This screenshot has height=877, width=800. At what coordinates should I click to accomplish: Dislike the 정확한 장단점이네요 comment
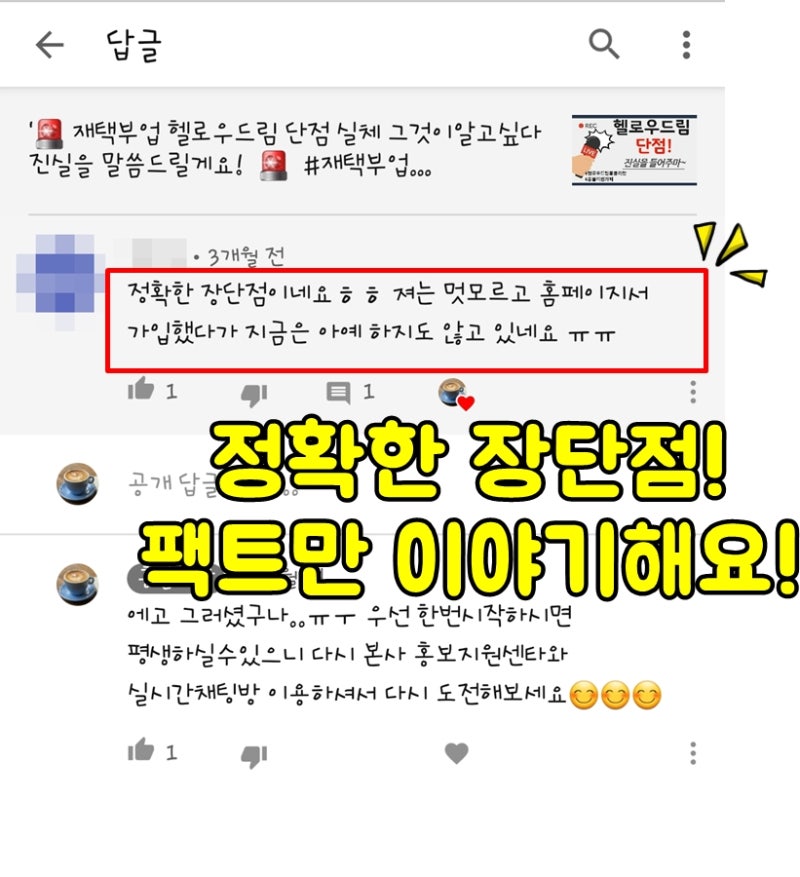click(254, 394)
